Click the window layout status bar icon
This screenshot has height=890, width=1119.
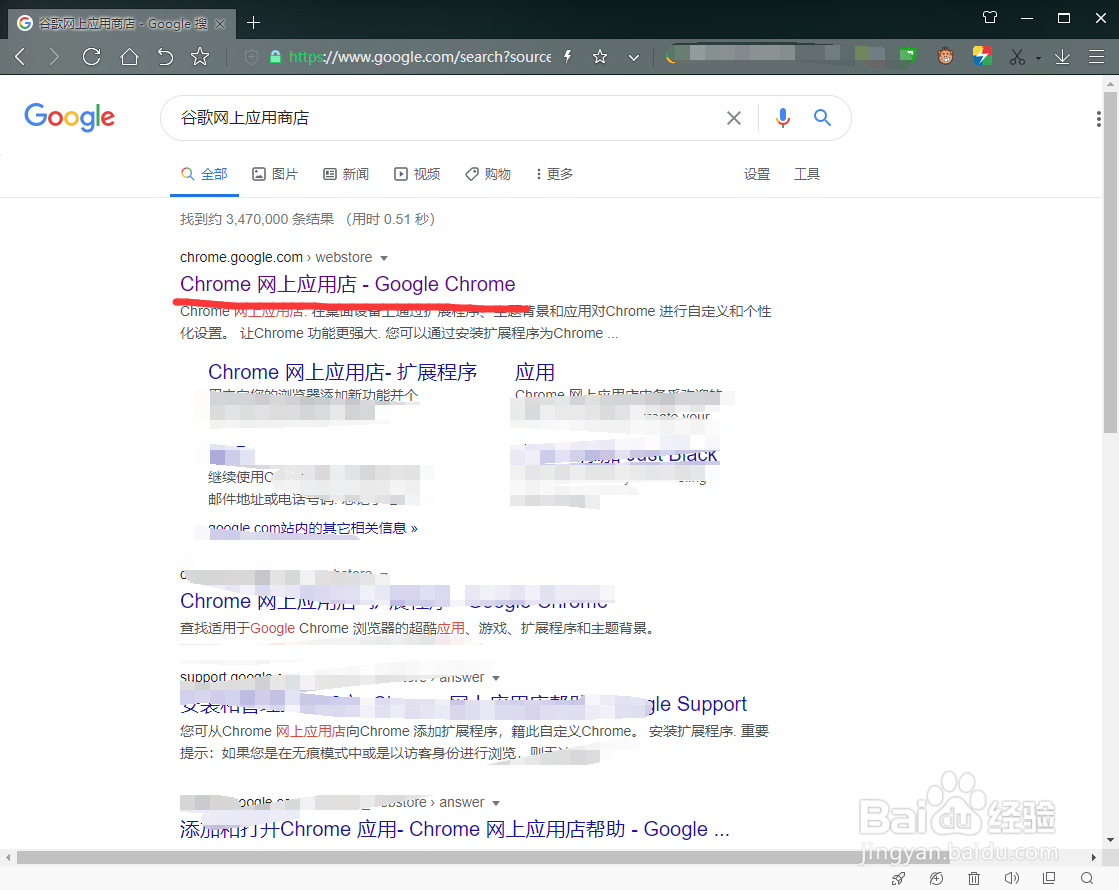[x=1049, y=878]
